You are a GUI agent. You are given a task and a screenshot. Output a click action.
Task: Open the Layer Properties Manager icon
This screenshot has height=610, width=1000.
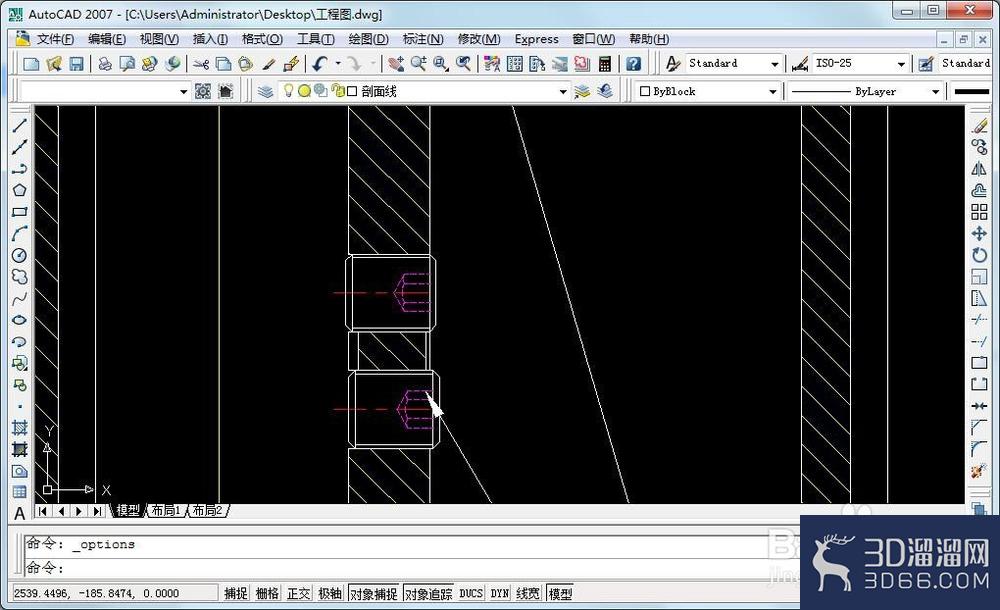[265, 91]
